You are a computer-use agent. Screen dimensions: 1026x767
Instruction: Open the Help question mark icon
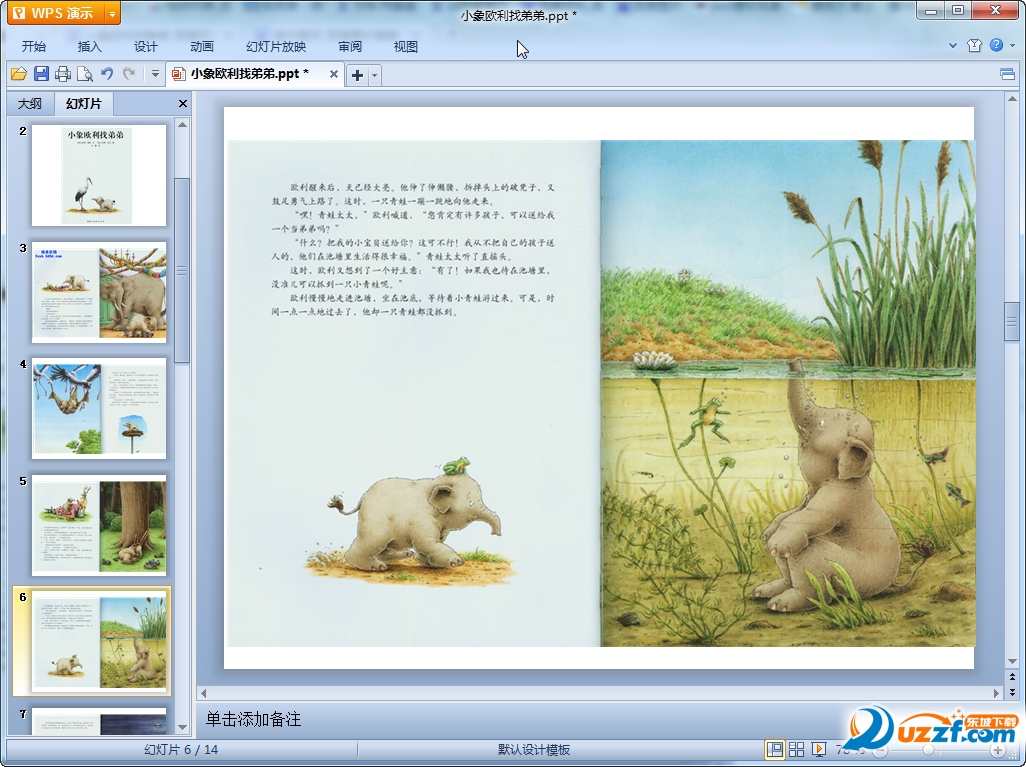[996, 45]
